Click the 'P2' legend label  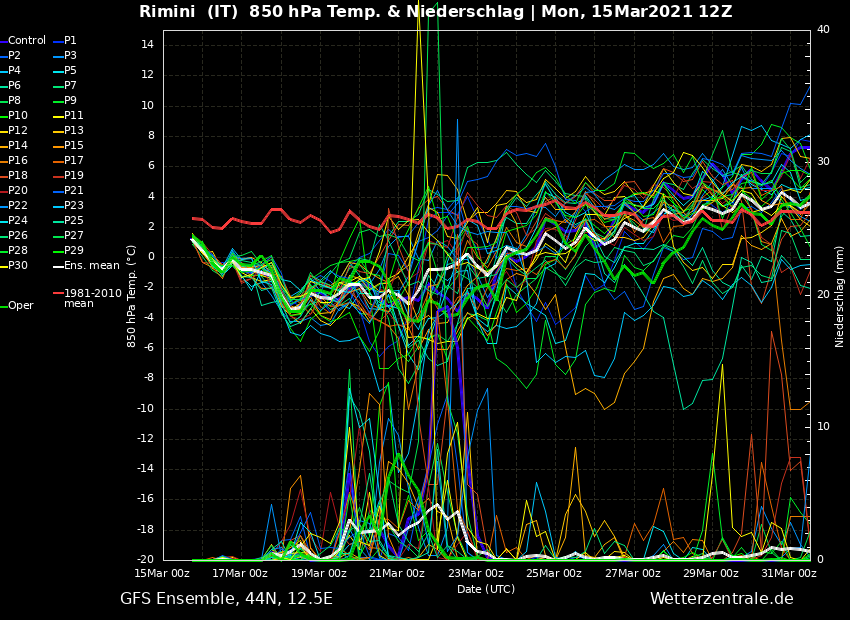[14, 55]
